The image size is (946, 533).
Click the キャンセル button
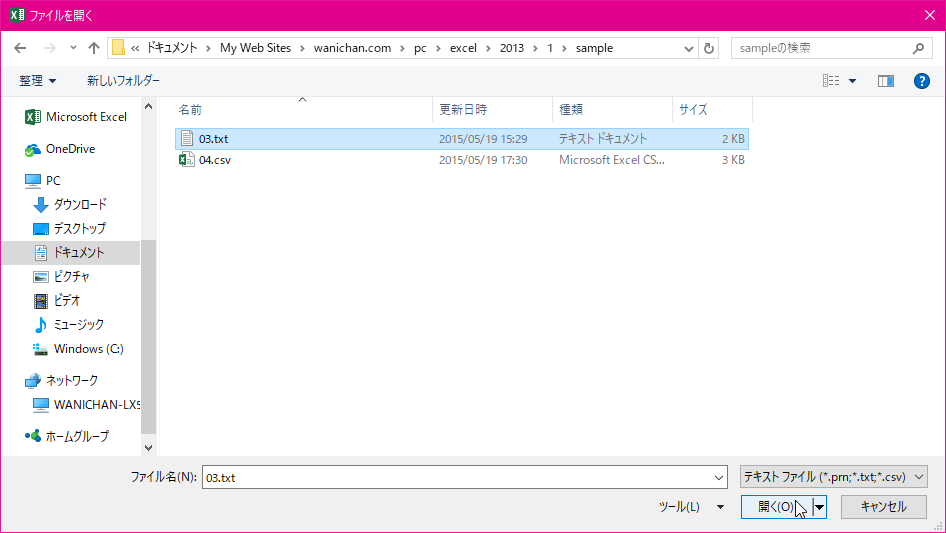[x=884, y=507]
